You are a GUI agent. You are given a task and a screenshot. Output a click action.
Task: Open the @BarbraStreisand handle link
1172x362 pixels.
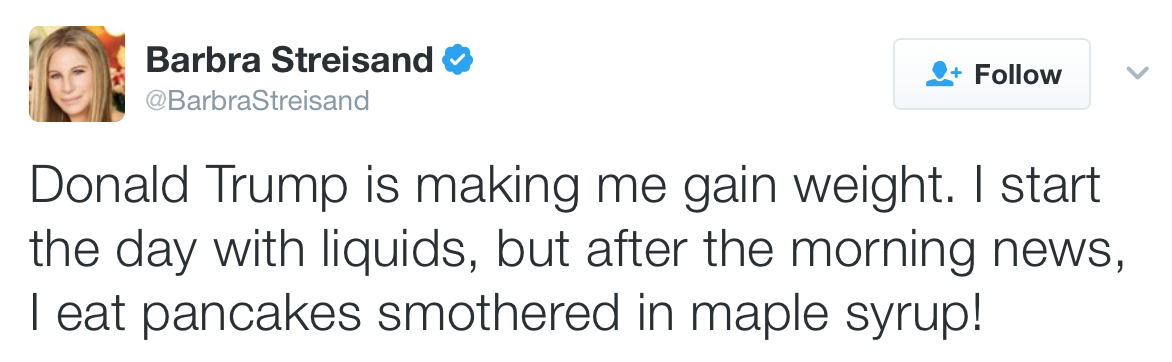[x=257, y=100]
